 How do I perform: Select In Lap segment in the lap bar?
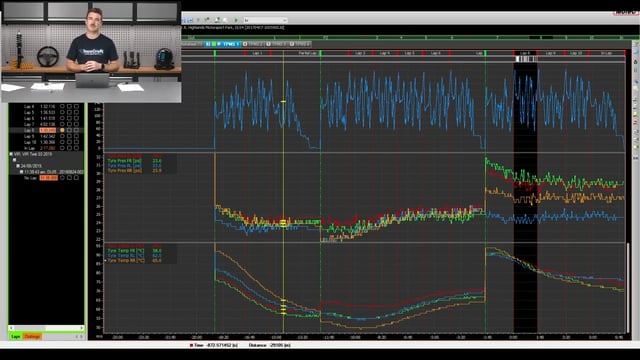click(x=607, y=53)
